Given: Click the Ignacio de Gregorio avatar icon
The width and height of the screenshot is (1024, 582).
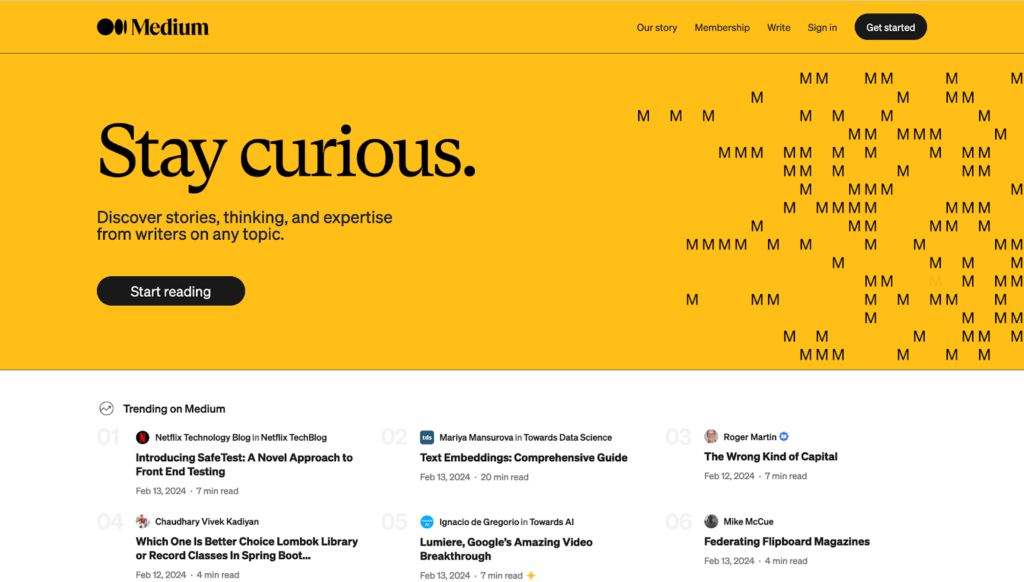Looking at the screenshot, I should (x=426, y=522).
